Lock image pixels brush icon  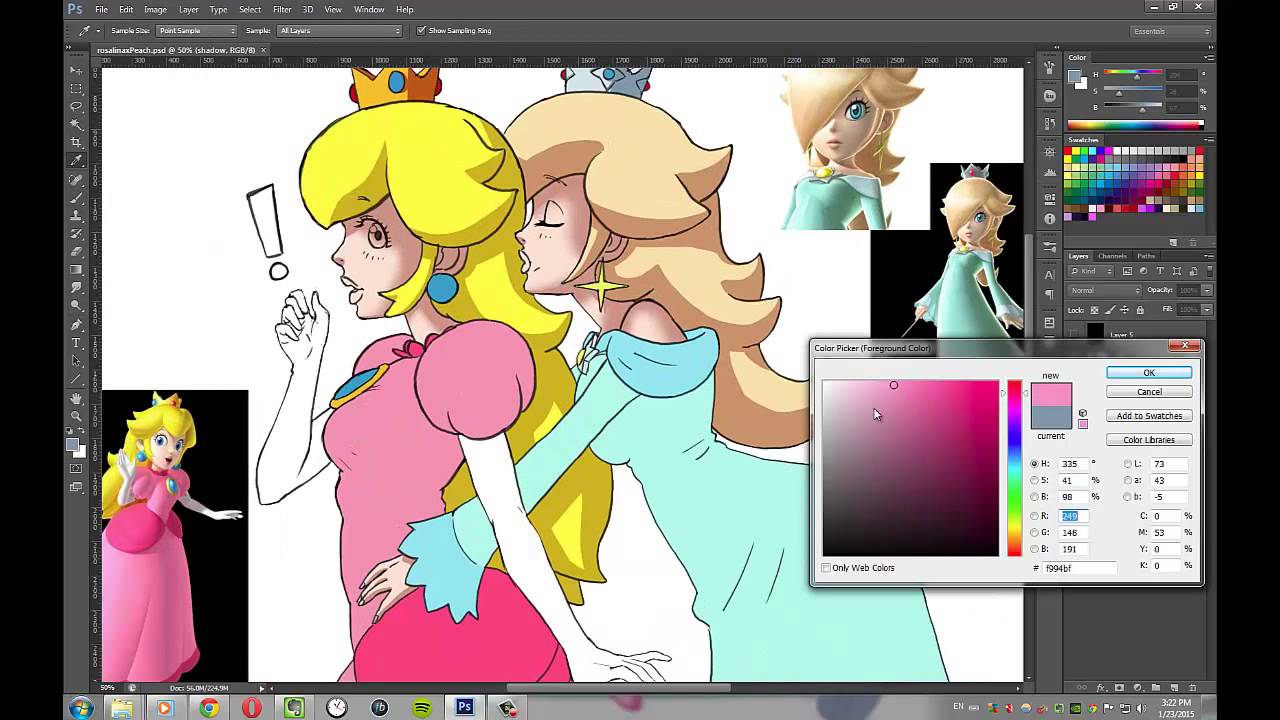tap(1110, 310)
